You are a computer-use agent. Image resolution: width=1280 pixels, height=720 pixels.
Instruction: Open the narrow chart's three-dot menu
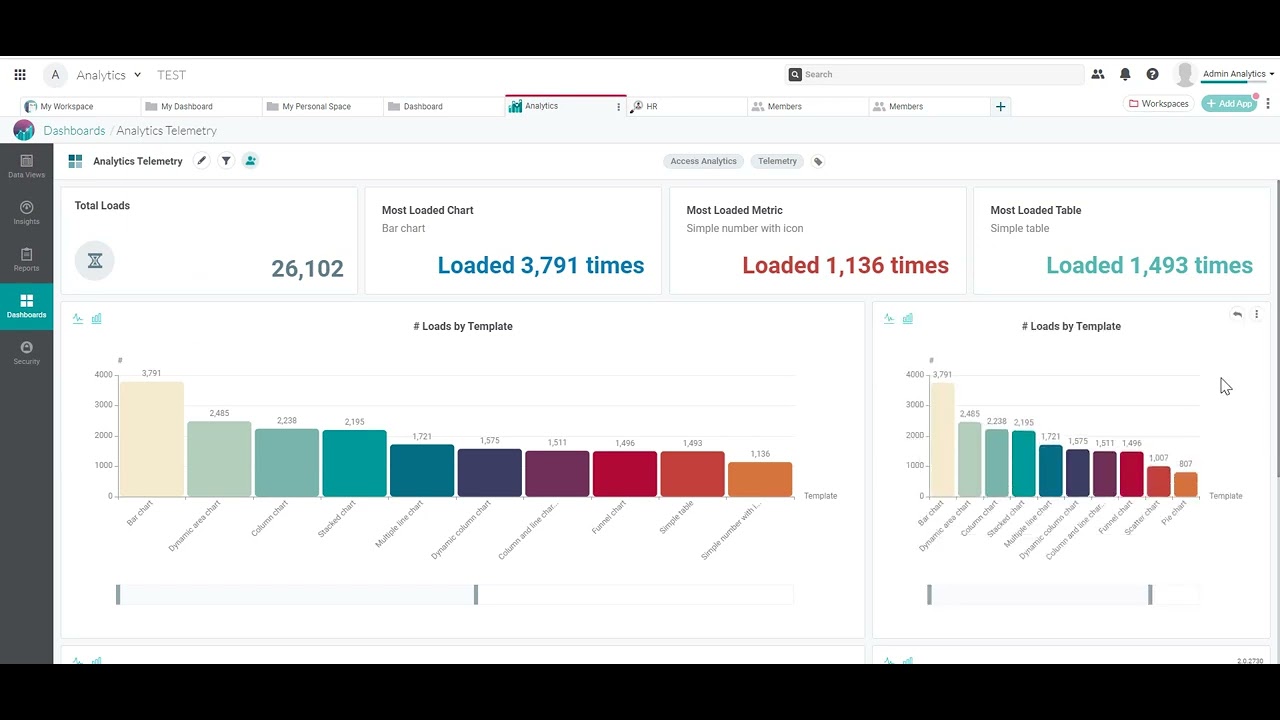1257,314
